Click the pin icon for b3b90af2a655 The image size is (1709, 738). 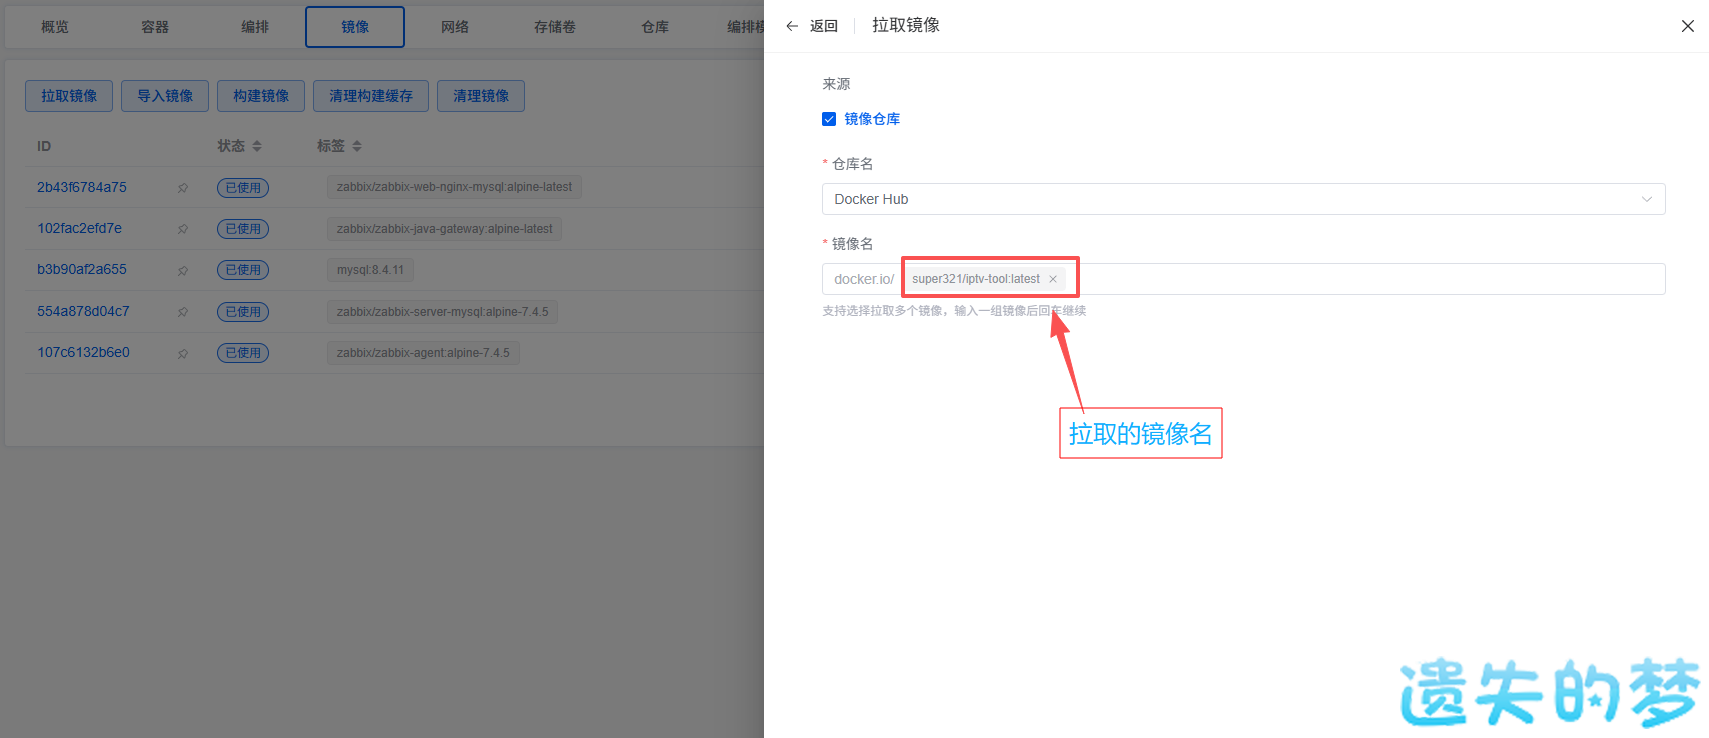[x=183, y=270]
